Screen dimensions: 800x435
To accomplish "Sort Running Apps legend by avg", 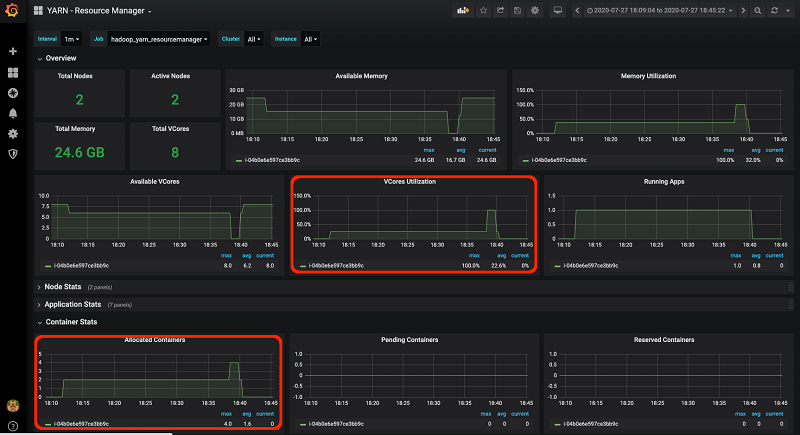I will 756,256.
